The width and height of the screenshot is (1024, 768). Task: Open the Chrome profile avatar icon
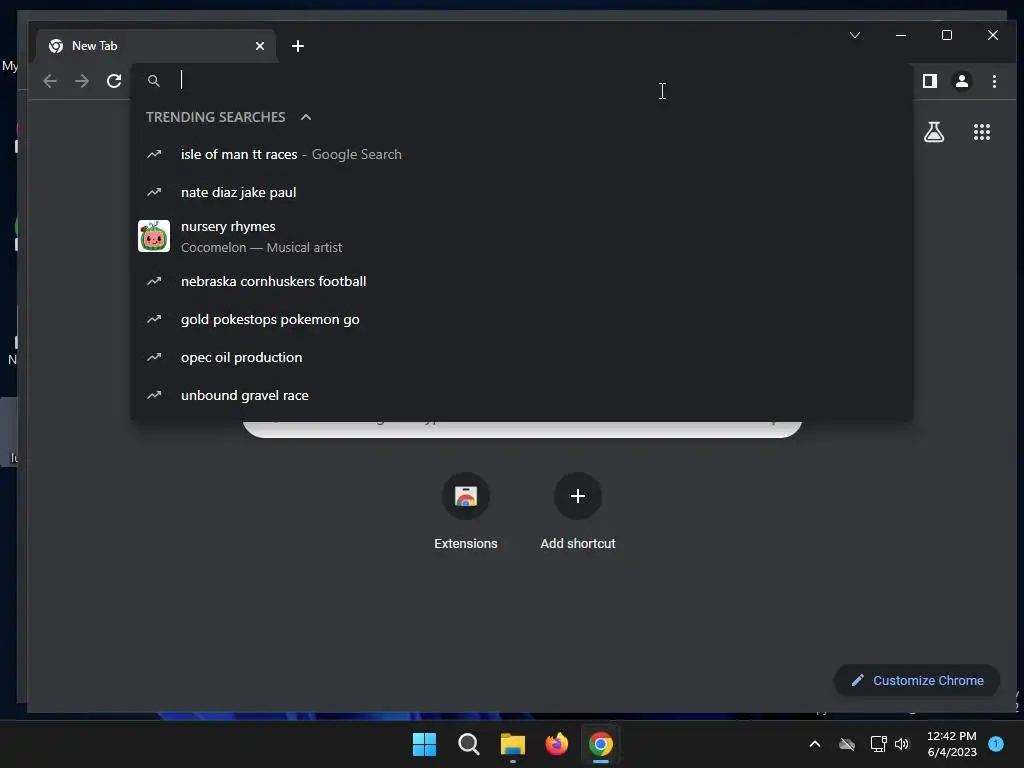962,81
